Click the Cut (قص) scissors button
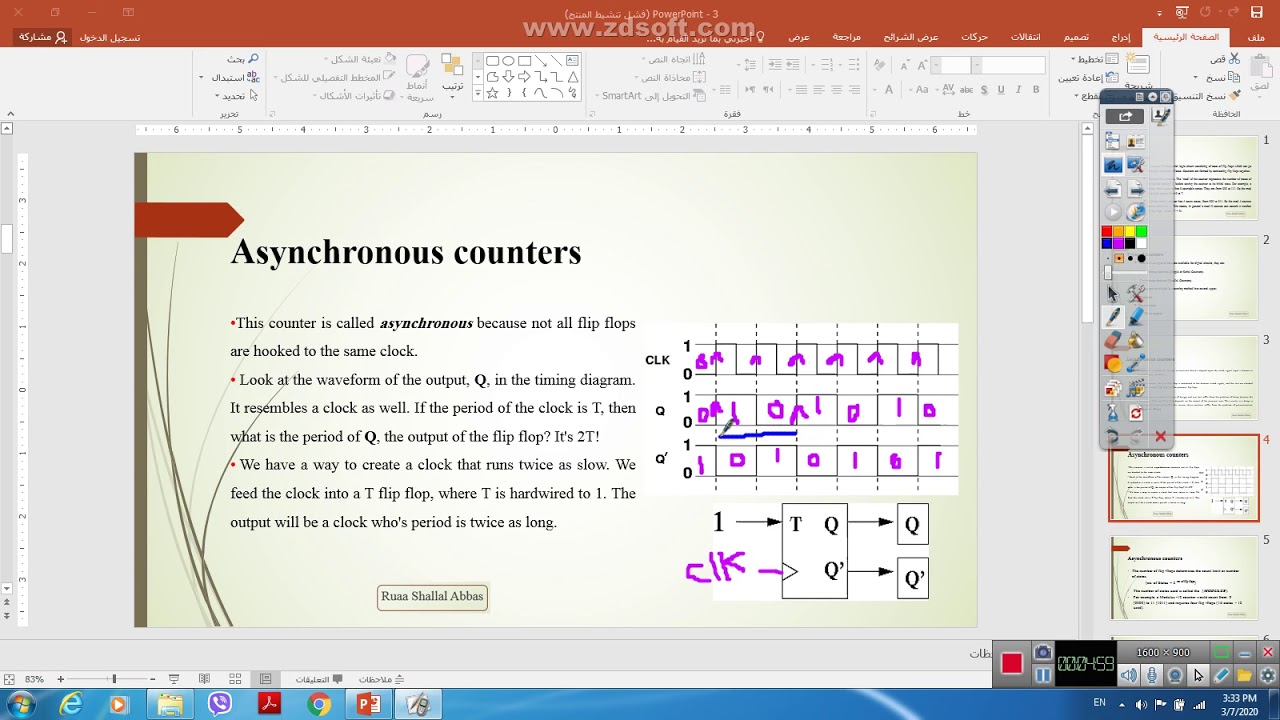 click(1224, 59)
